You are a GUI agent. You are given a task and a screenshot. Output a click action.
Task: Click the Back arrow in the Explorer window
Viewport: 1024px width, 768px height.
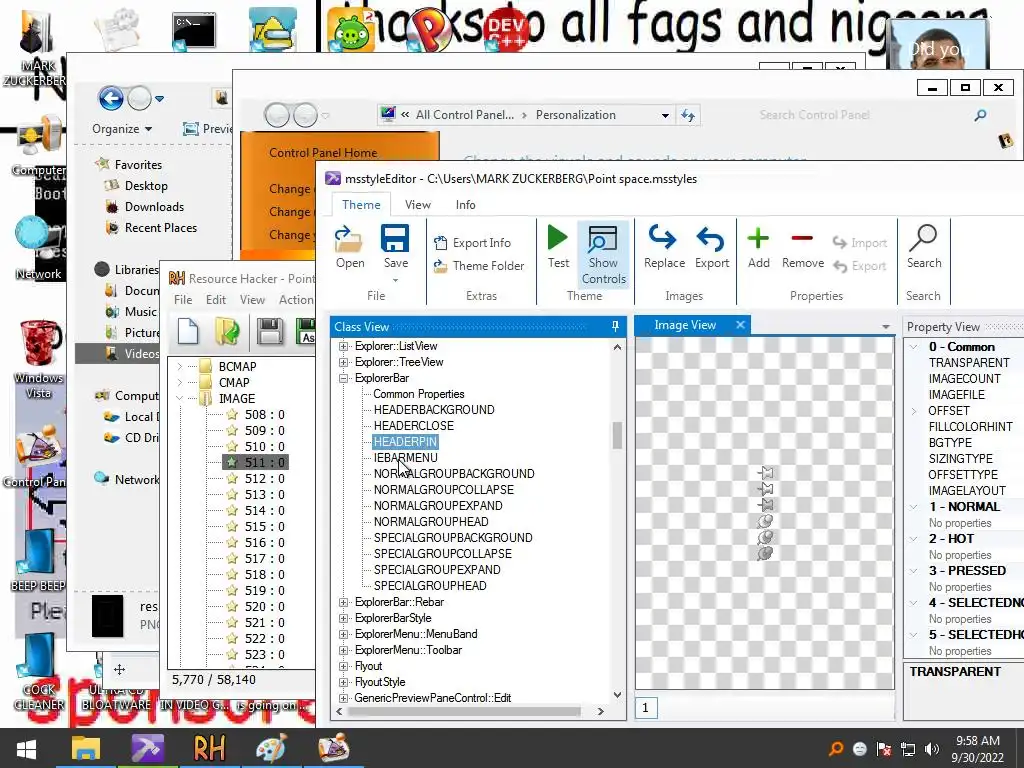(x=111, y=99)
